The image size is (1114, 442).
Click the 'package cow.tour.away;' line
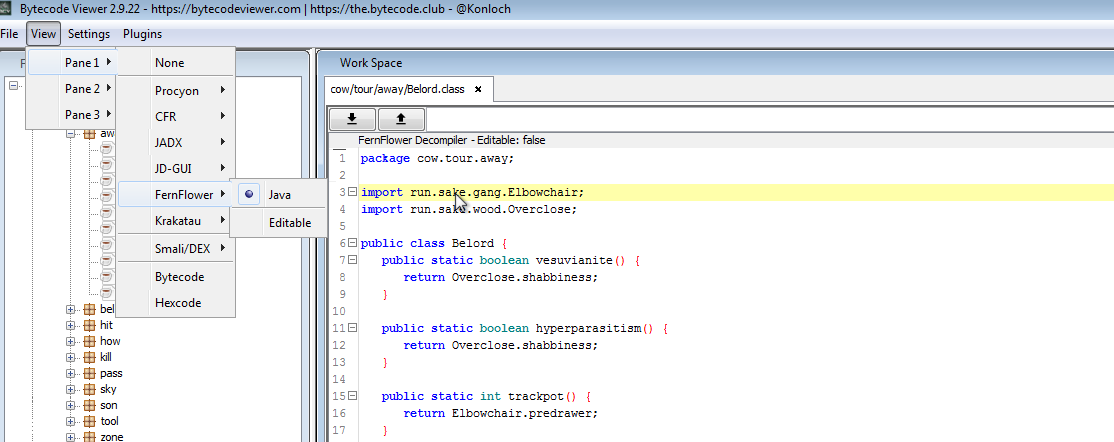click(x=437, y=158)
